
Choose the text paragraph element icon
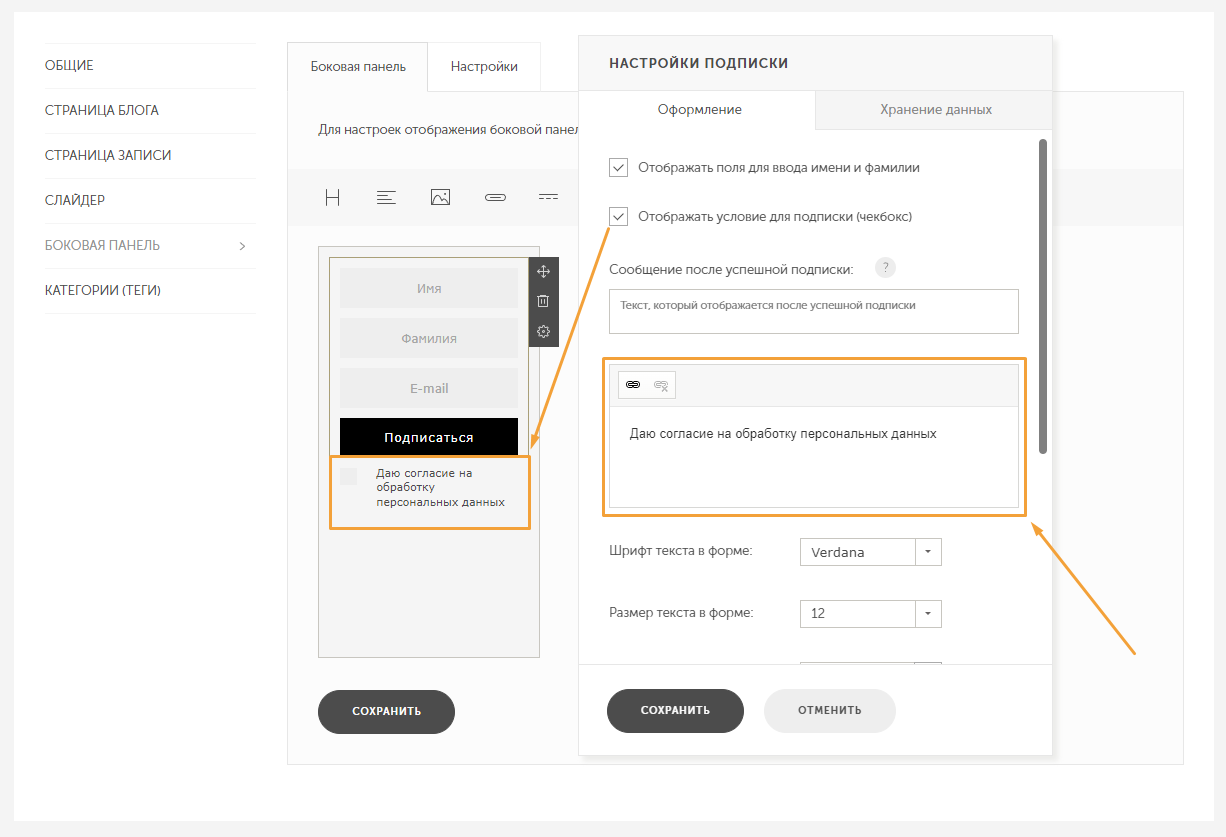(x=386, y=197)
